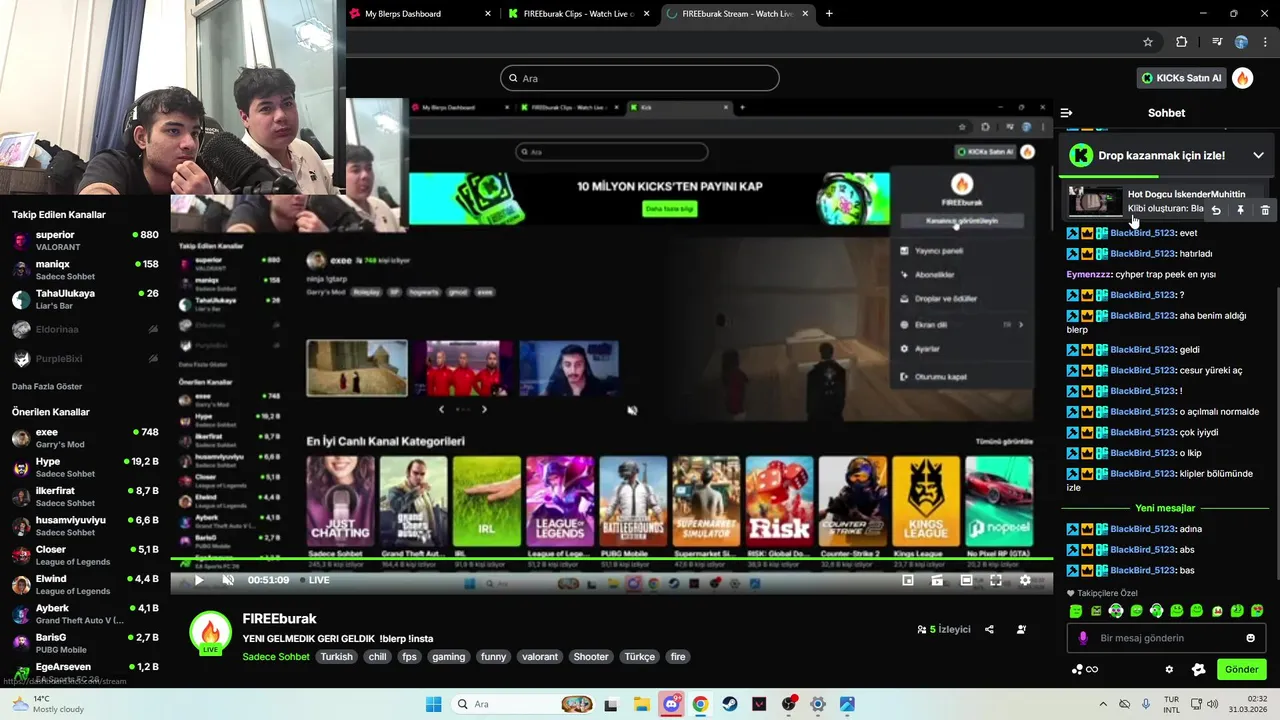Bookmark this page with the star icon
The width and height of the screenshot is (1280, 720).
(1148, 42)
